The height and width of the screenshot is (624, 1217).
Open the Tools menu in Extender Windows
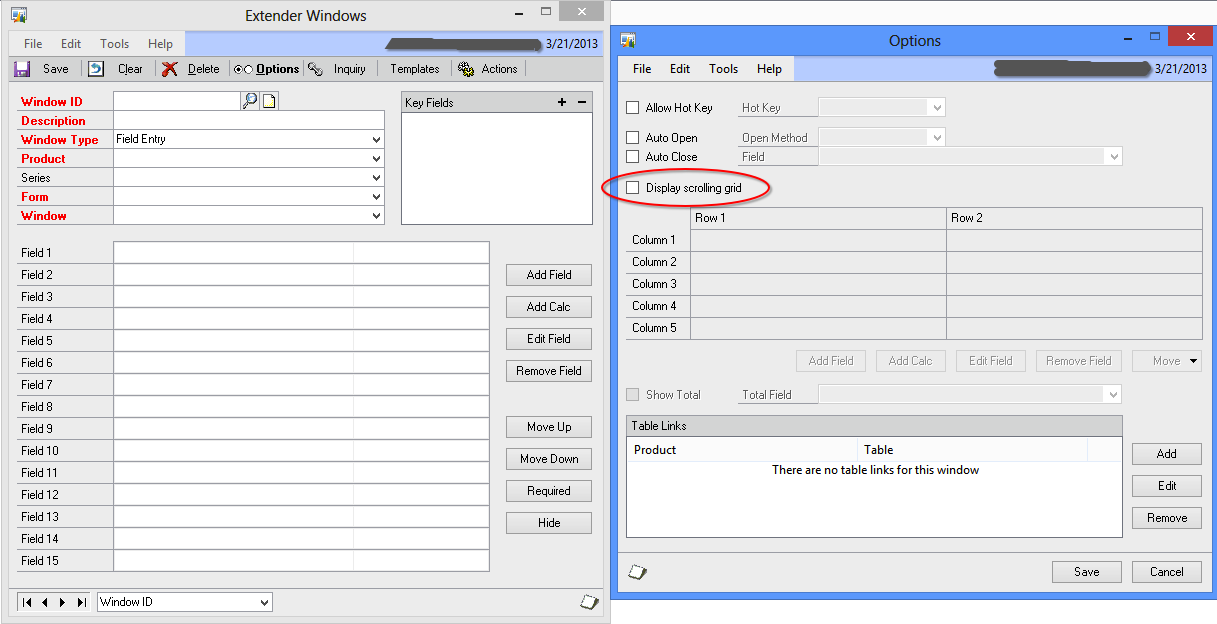click(x=115, y=44)
